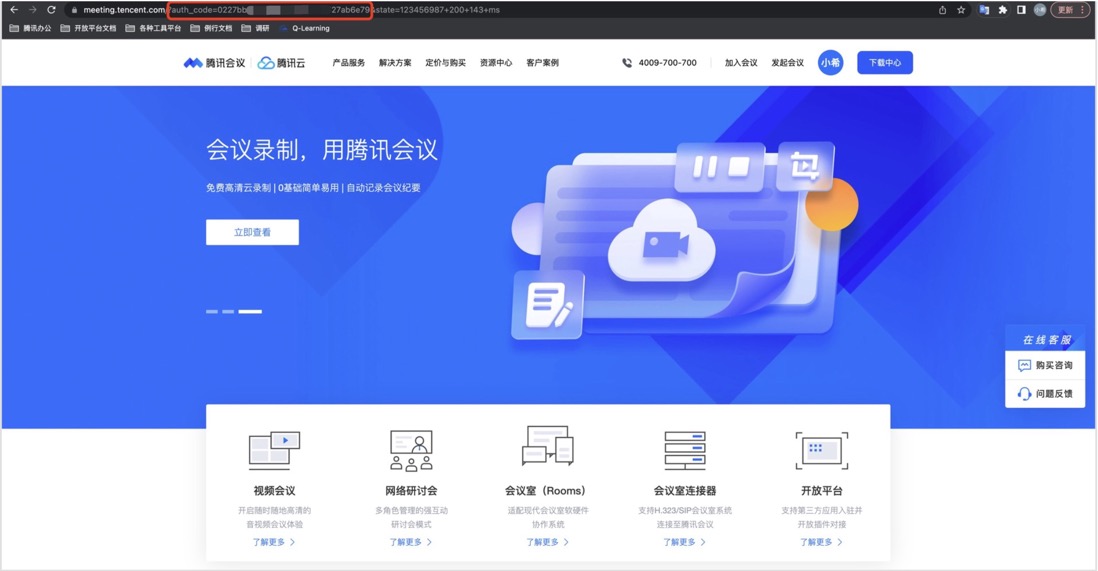Click the 视频会议 heading
The height and width of the screenshot is (571, 1098).
tap(274, 490)
